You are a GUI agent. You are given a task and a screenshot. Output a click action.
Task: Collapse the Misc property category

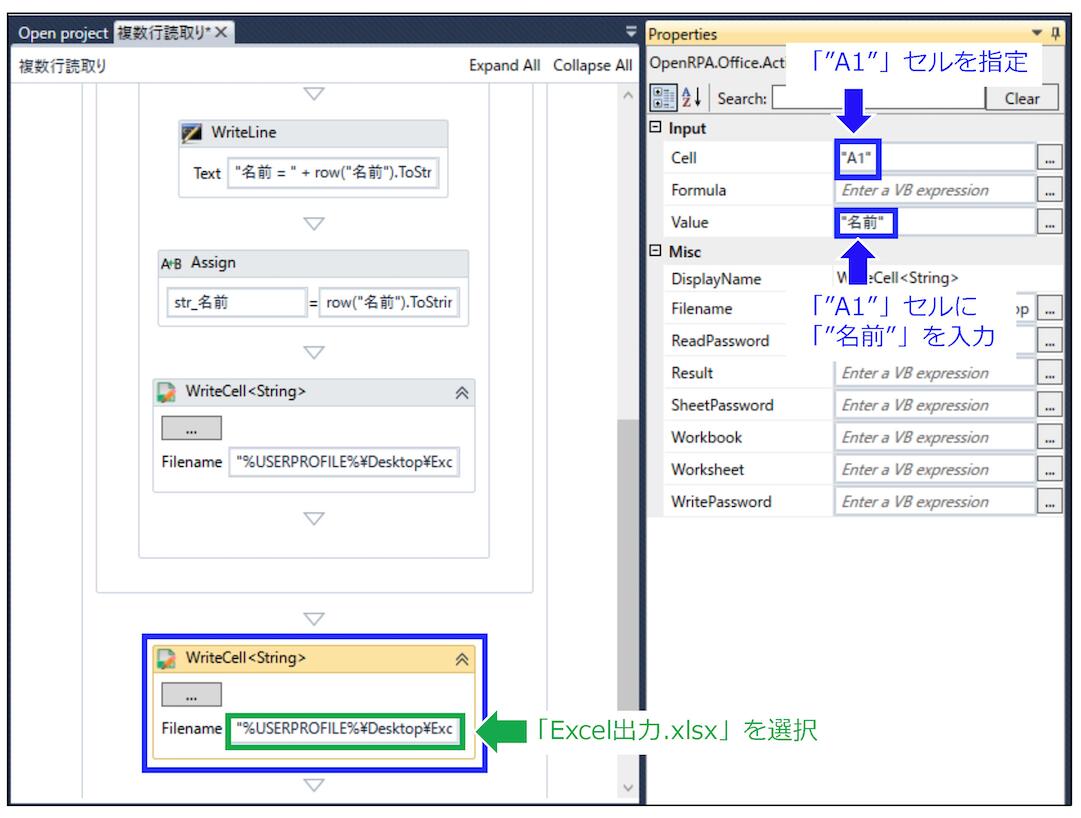coord(656,251)
